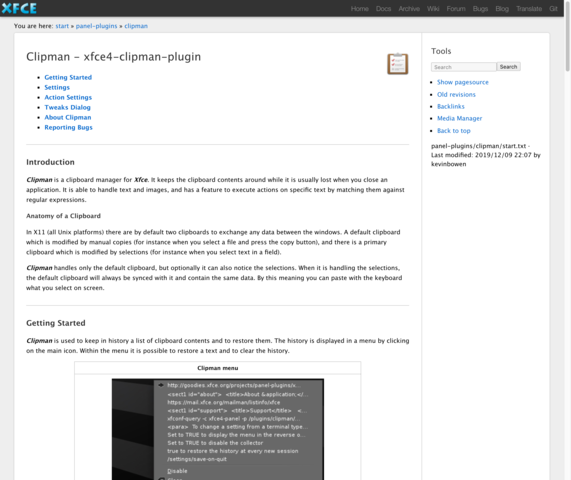Open the Wiki menu item
The width and height of the screenshot is (571, 480).
pyautogui.click(x=433, y=9)
